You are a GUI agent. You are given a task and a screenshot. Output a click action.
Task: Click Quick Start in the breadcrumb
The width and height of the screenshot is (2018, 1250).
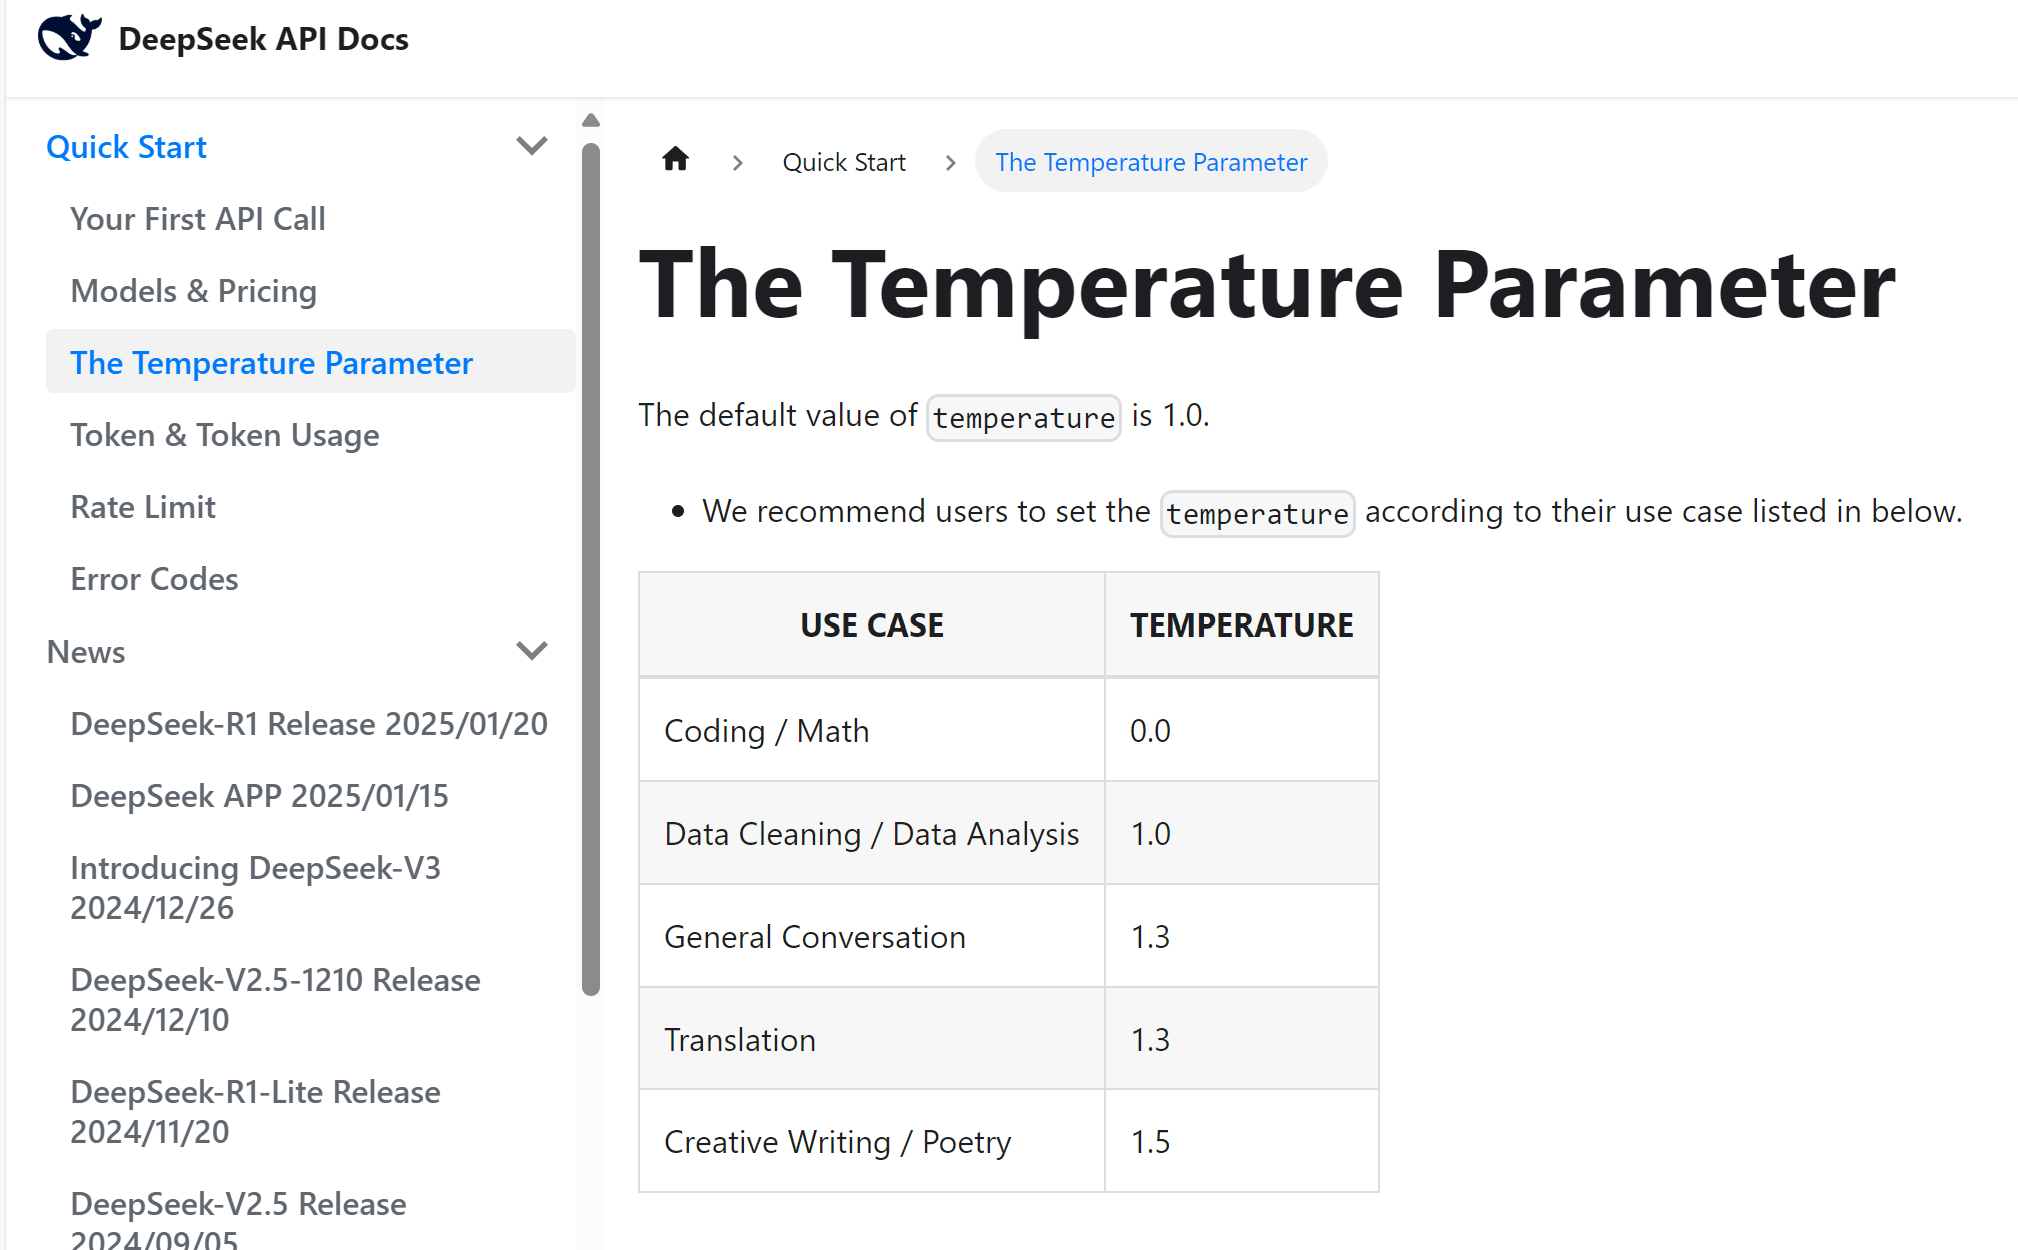click(x=844, y=162)
